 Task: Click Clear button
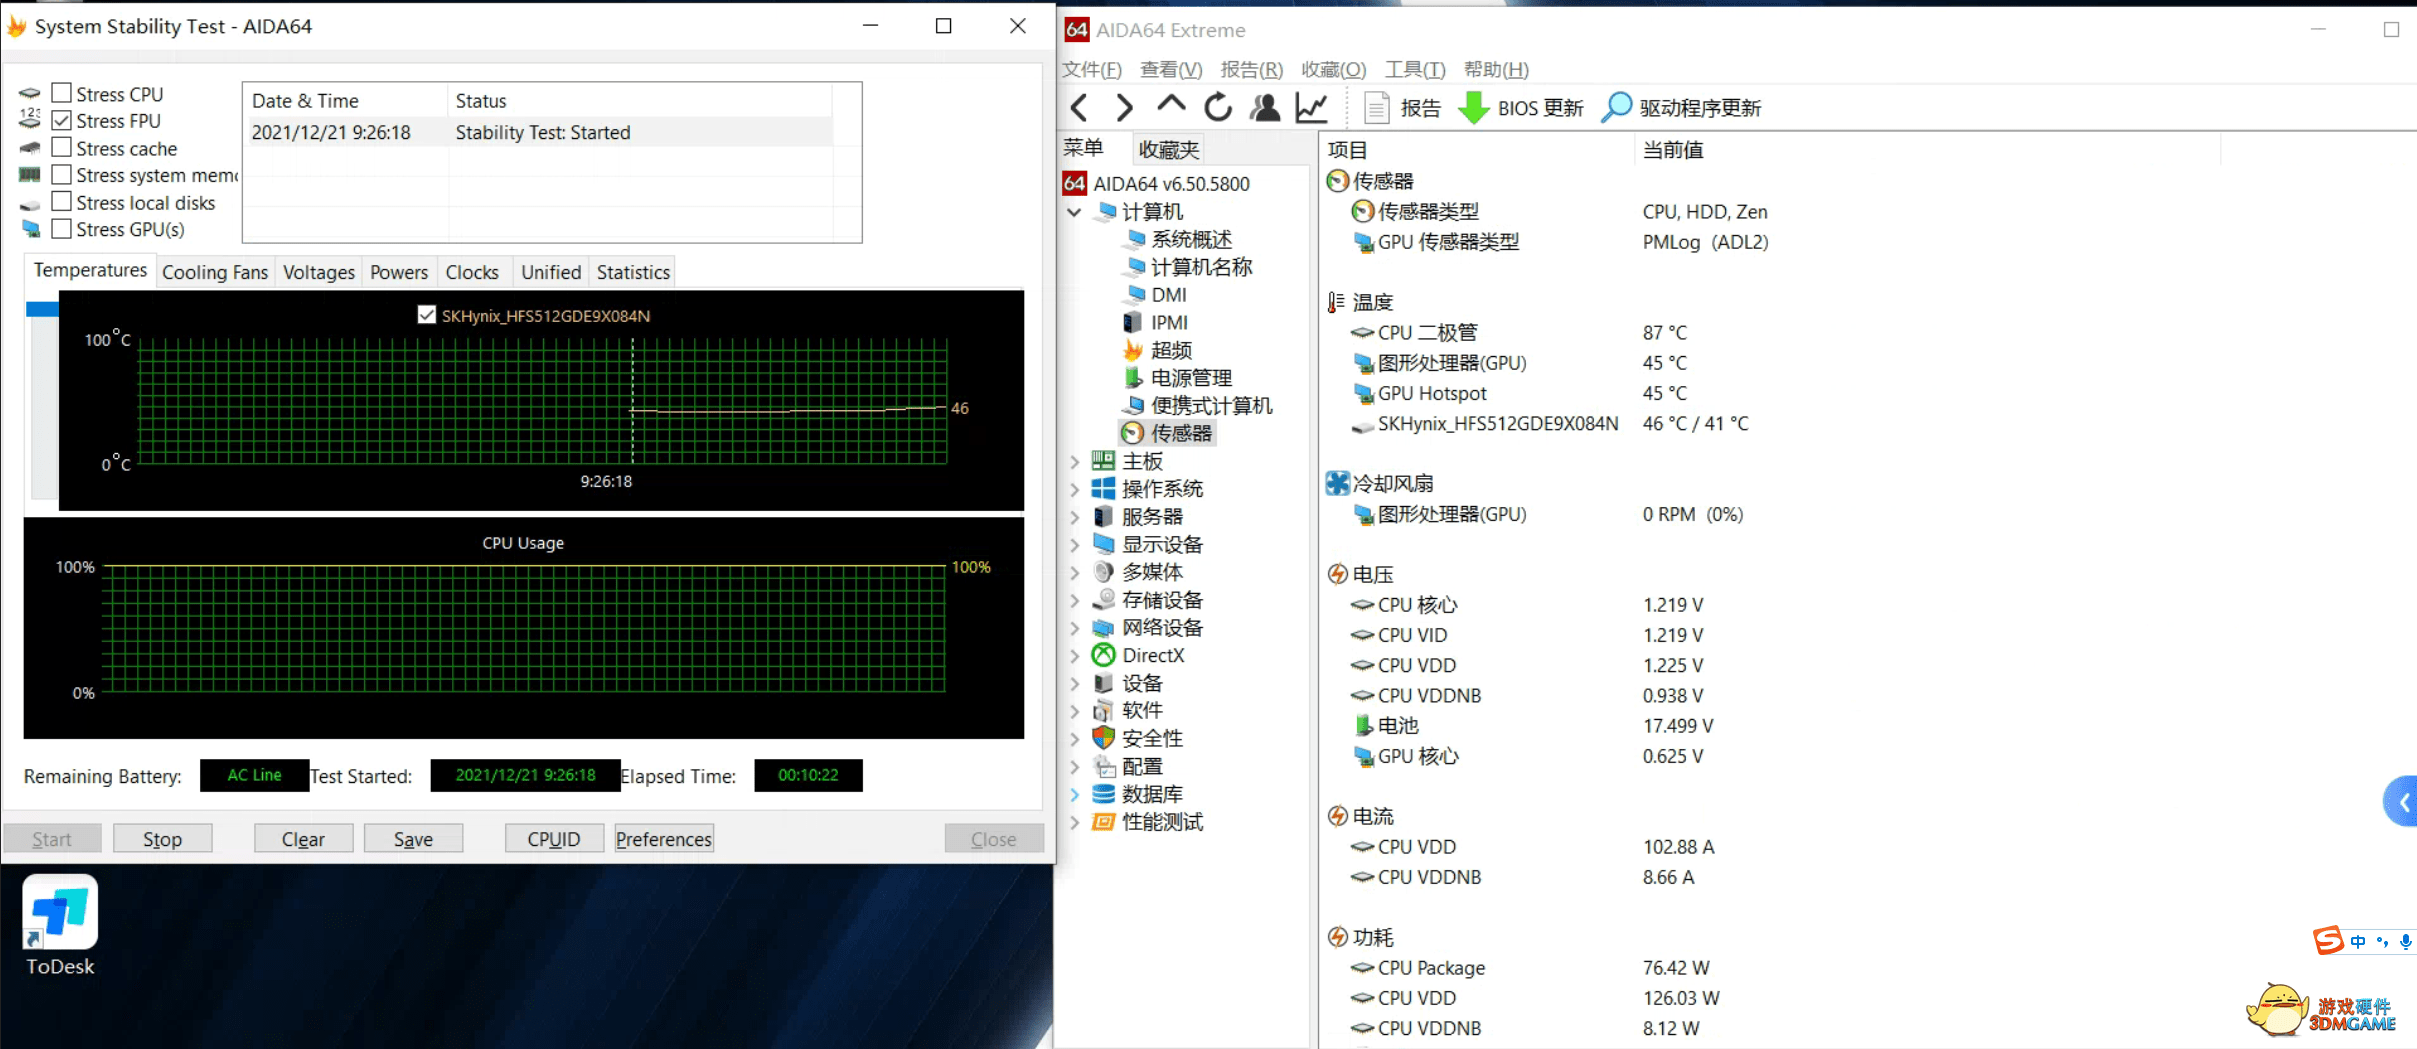pyautogui.click(x=303, y=839)
